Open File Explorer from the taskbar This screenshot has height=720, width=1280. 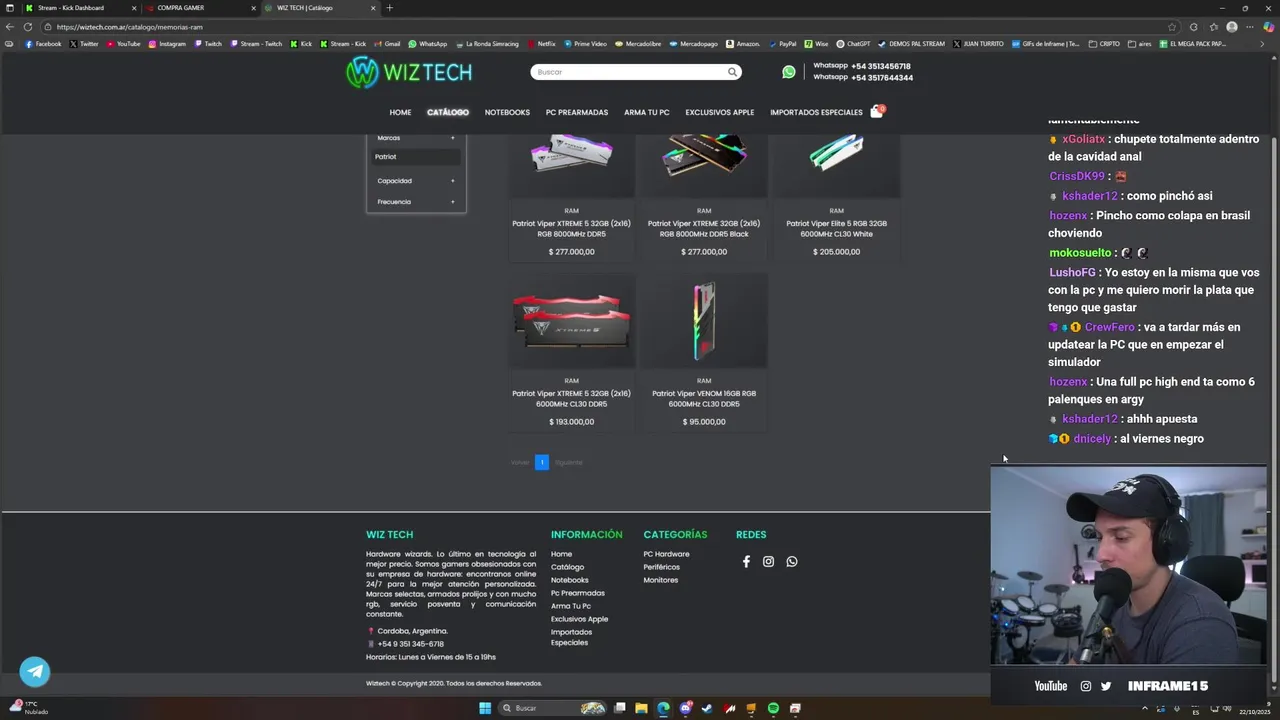pos(641,708)
